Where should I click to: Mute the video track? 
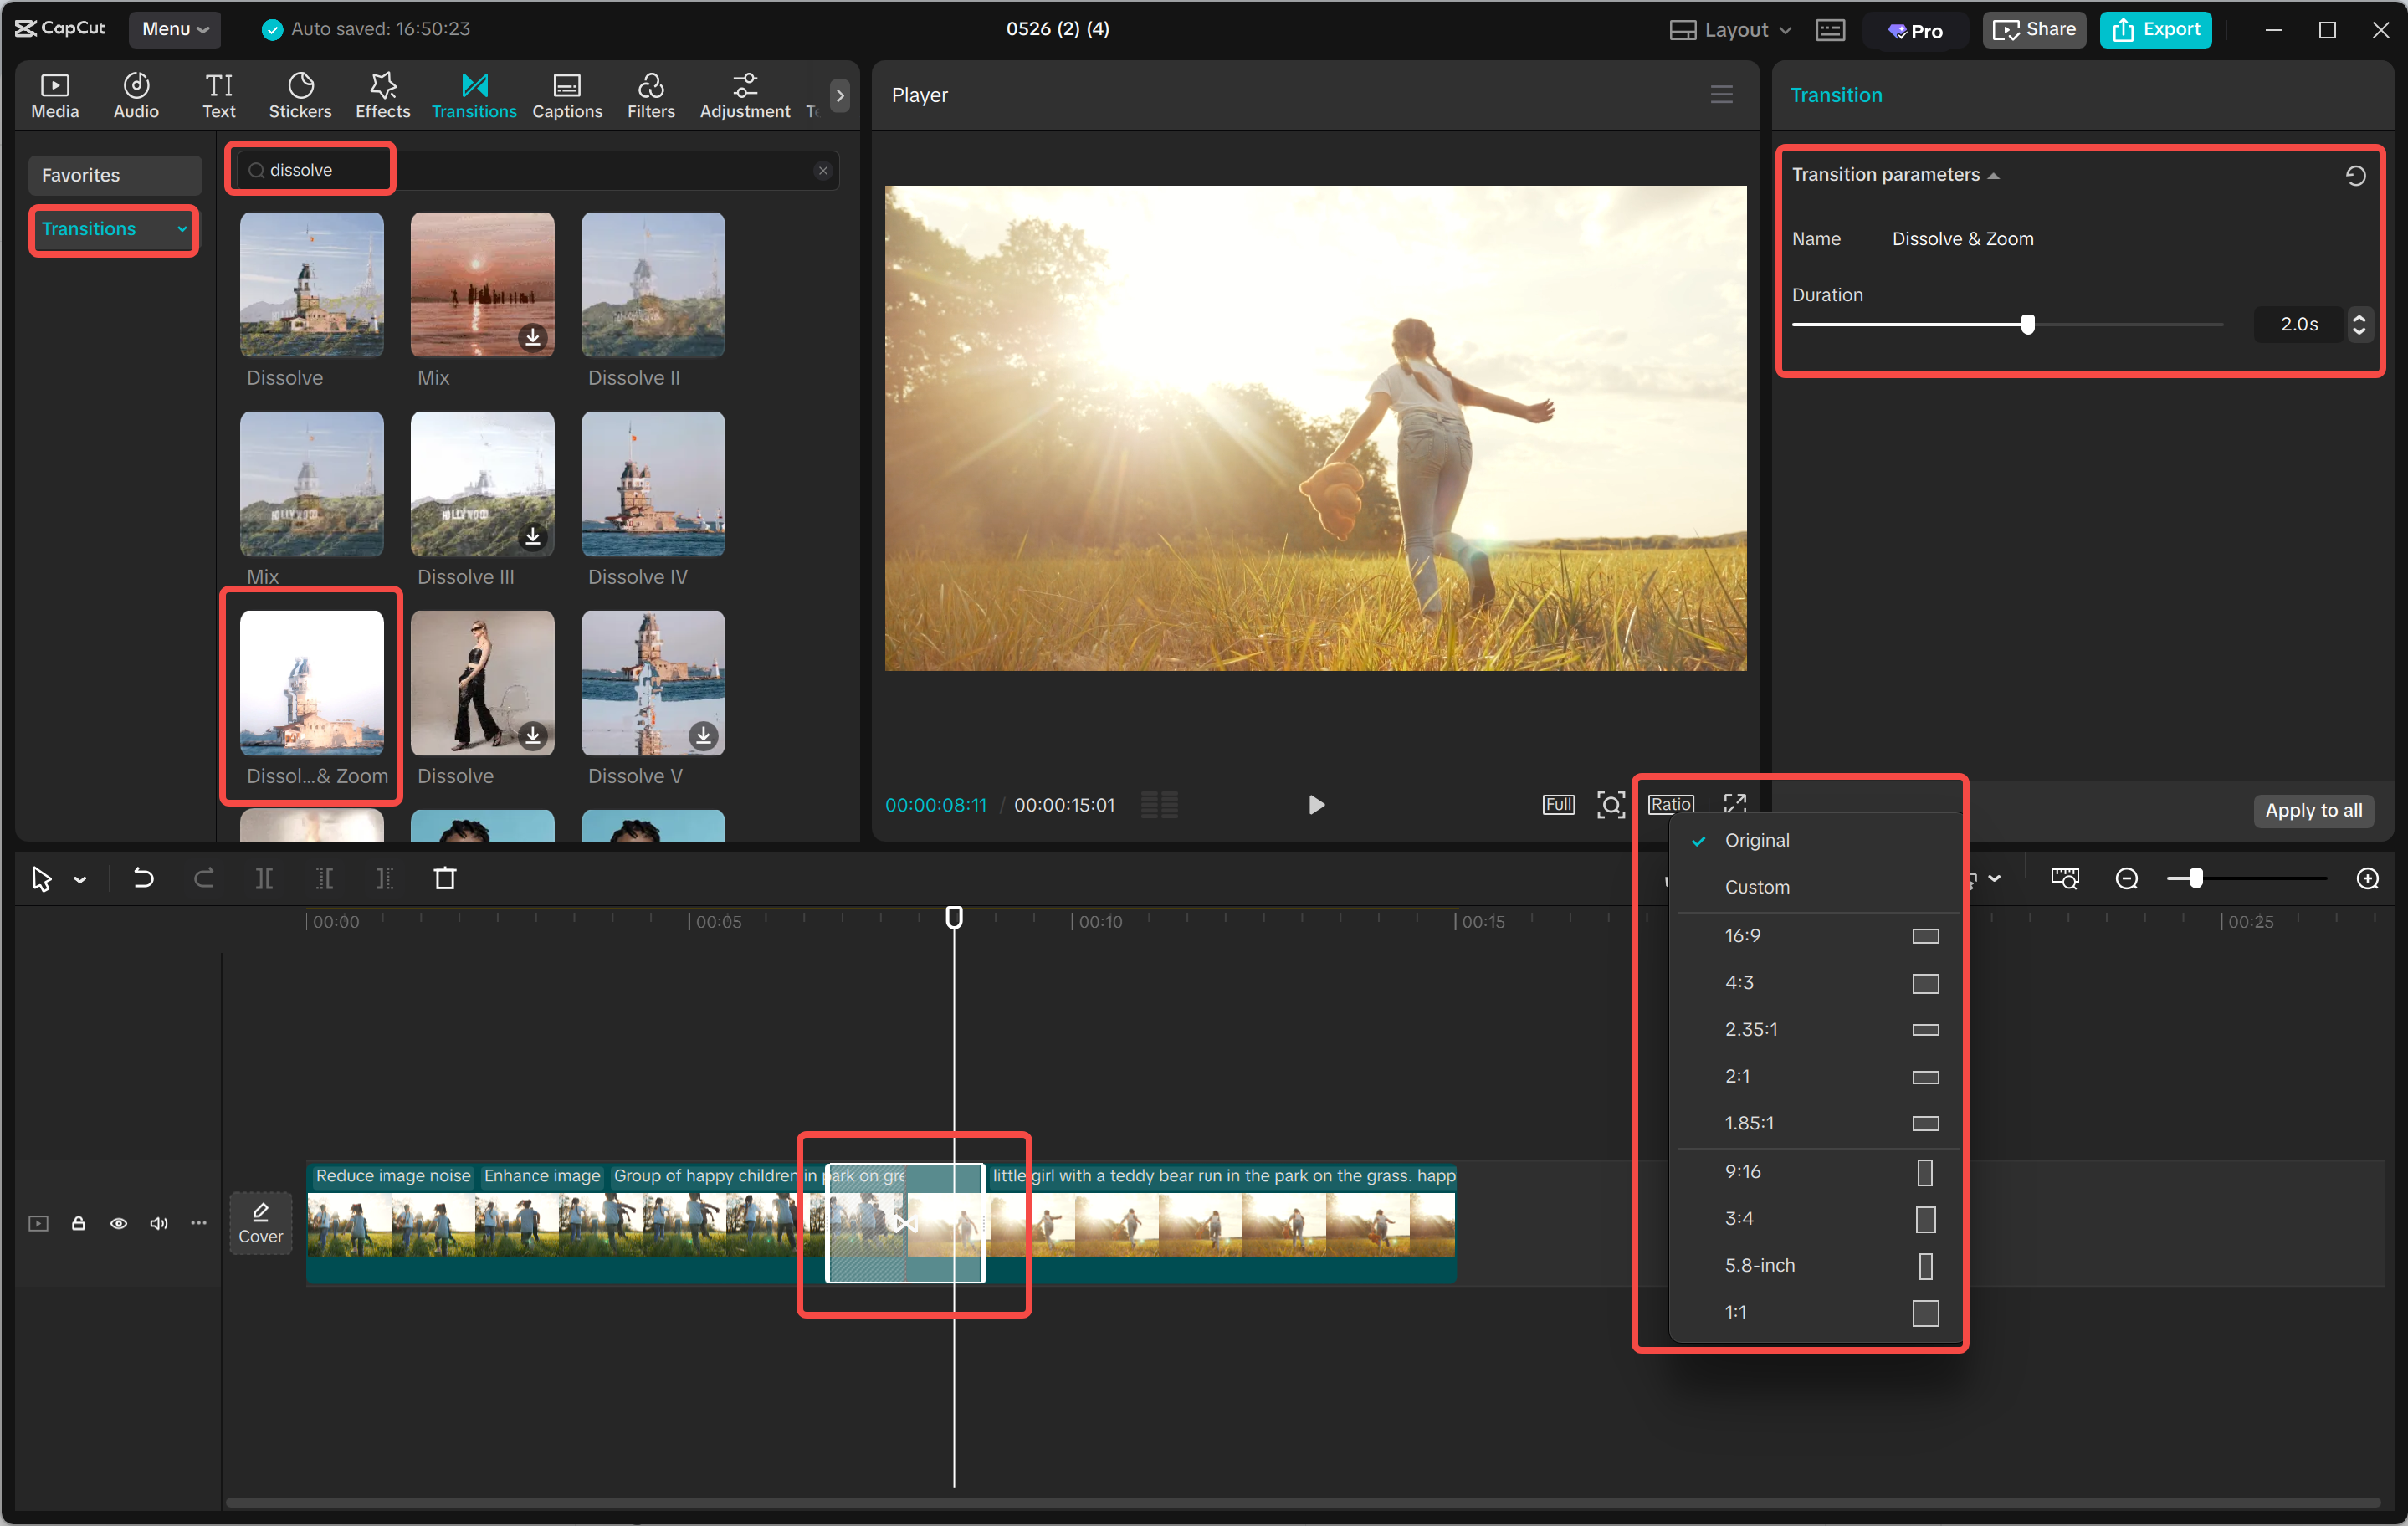tap(158, 1223)
